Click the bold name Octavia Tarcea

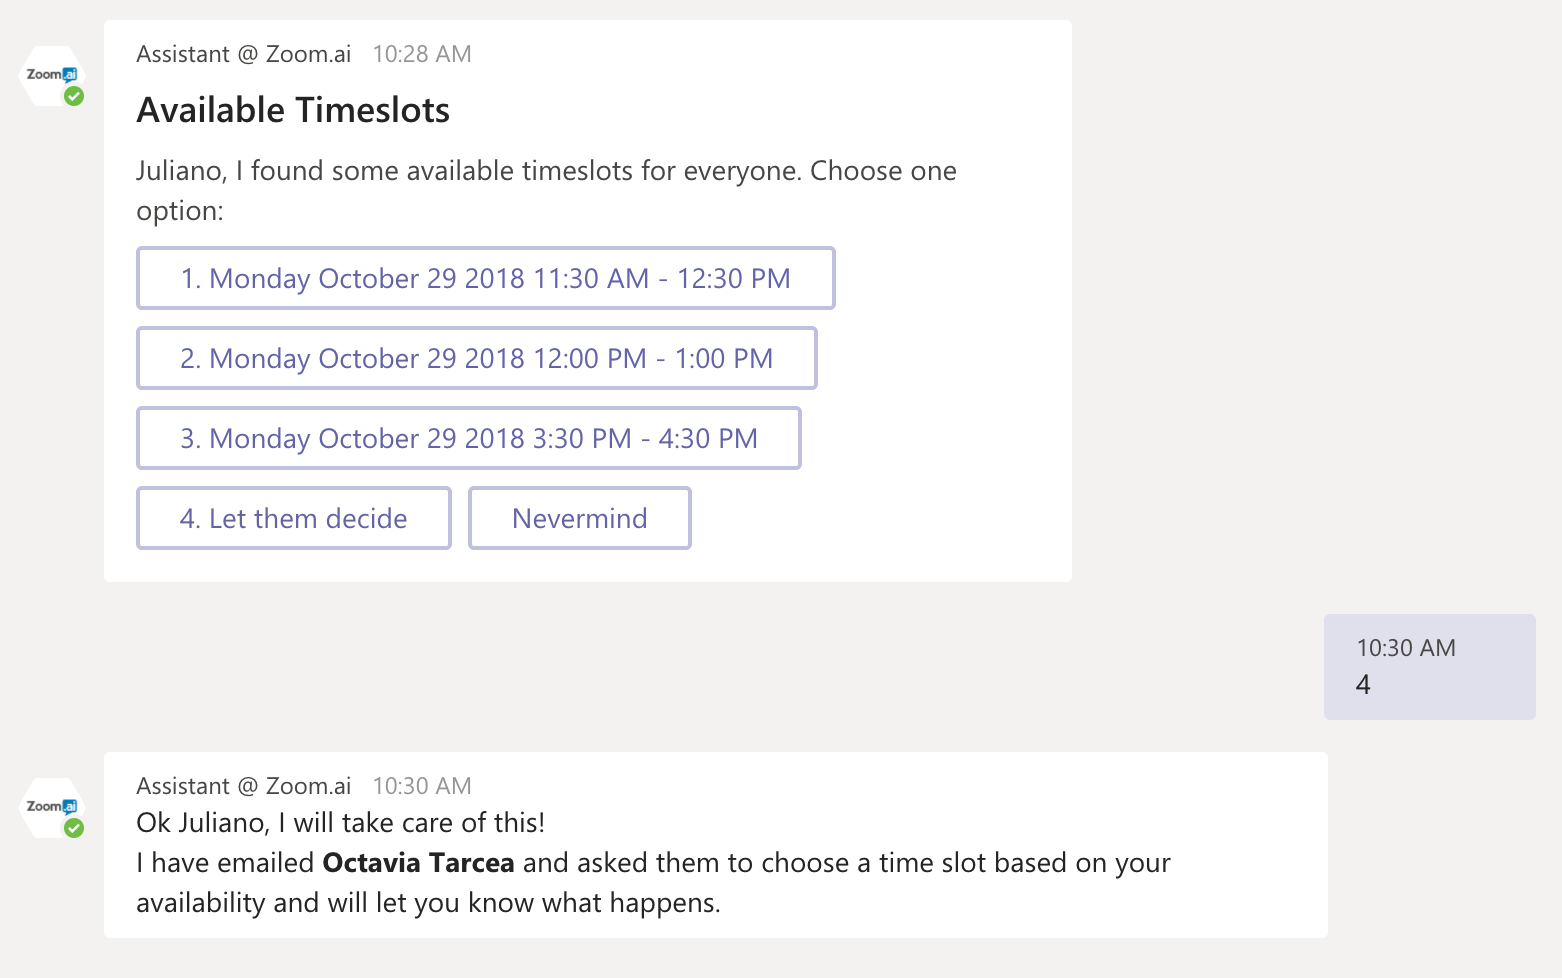coord(418,863)
